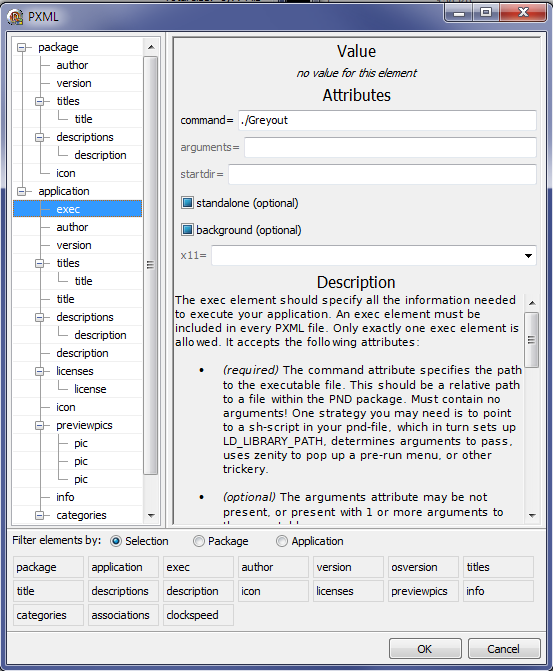Click the descriptions element button
This screenshot has height=671, width=553.
click(x=123, y=591)
